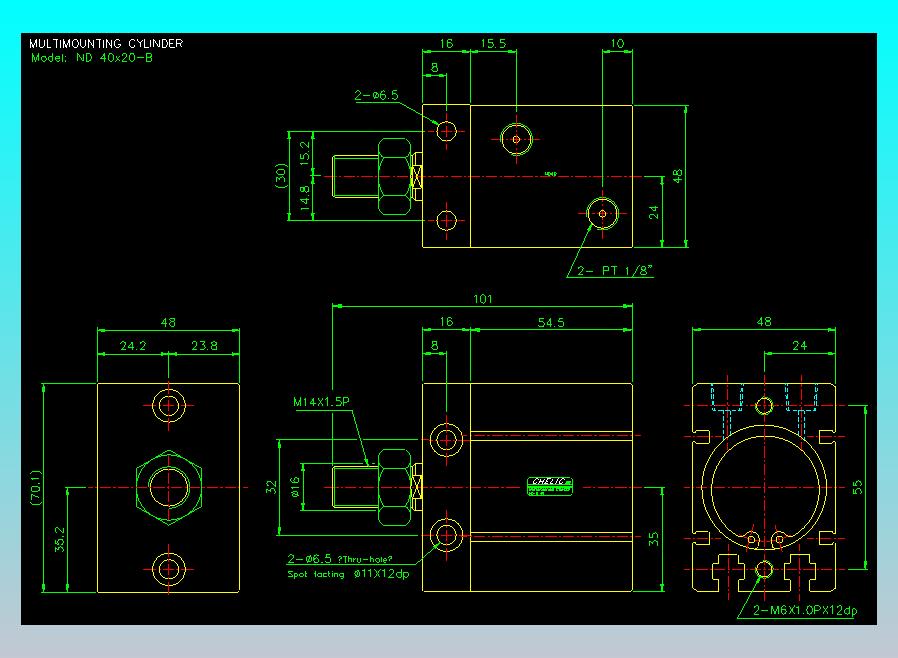Select the 54.5 dimension value
Image resolution: width=898 pixels, height=658 pixels.
[x=551, y=323]
